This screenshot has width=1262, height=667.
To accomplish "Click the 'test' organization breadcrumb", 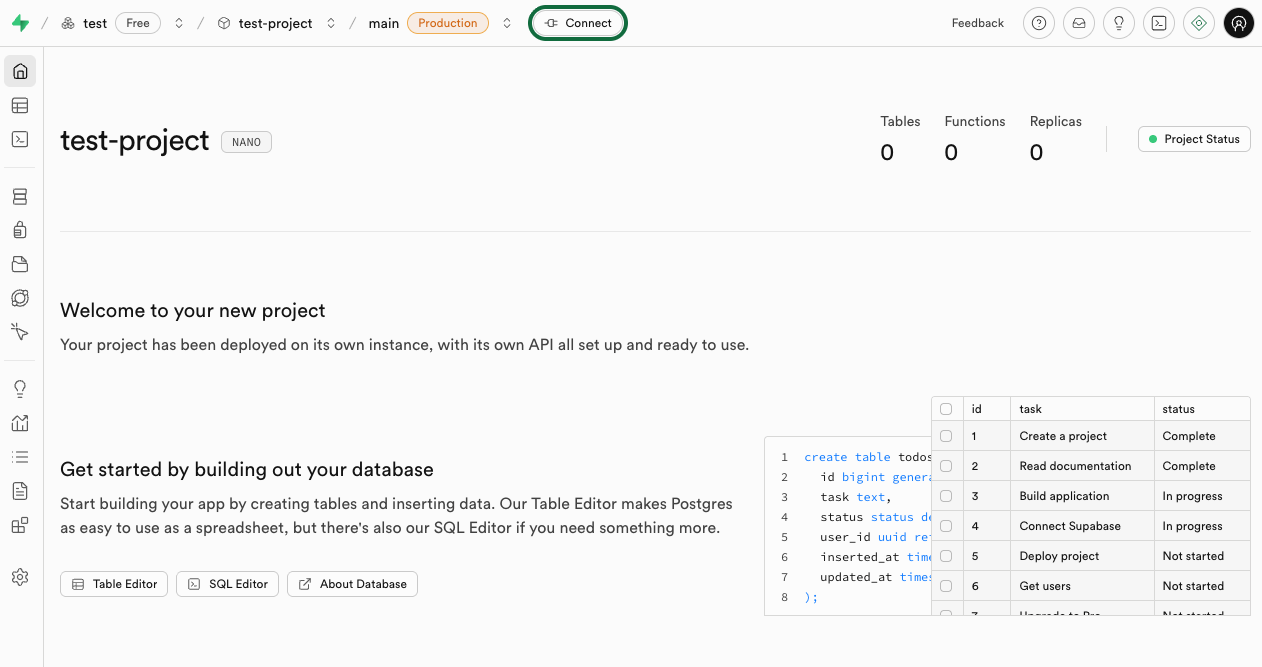I will (x=95, y=23).
